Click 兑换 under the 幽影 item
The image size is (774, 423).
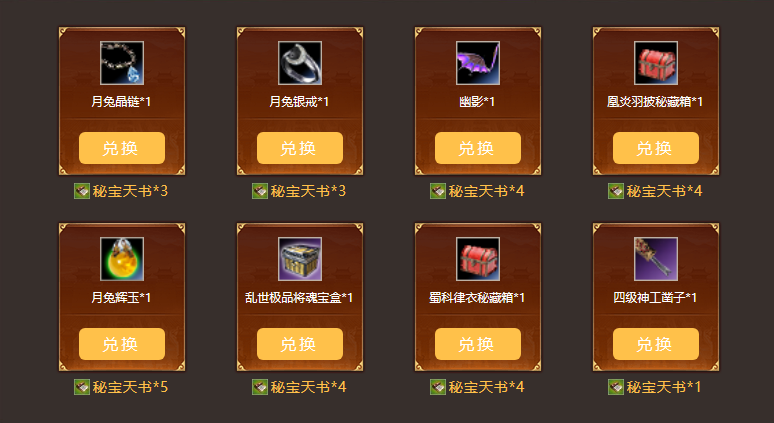click(478, 148)
